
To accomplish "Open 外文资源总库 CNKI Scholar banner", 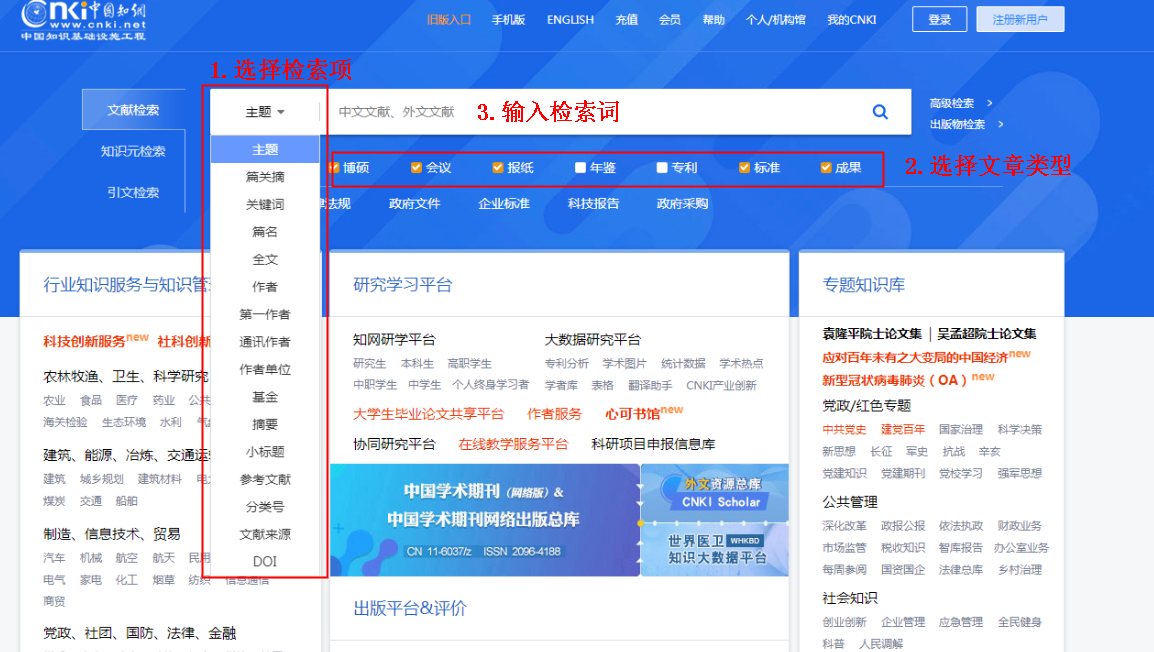I will [x=715, y=493].
